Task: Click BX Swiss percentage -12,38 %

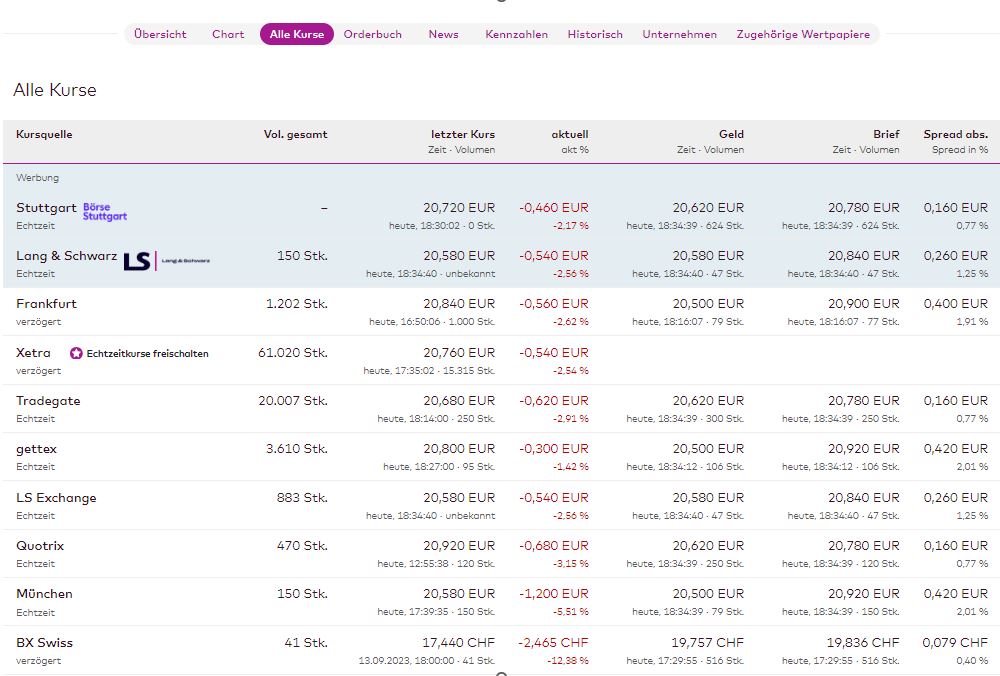Action: click(x=568, y=661)
